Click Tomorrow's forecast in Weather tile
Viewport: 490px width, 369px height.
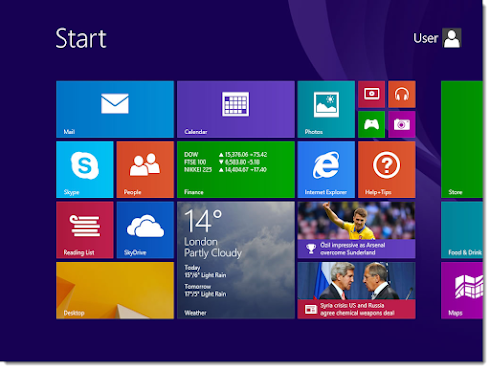pos(205,290)
